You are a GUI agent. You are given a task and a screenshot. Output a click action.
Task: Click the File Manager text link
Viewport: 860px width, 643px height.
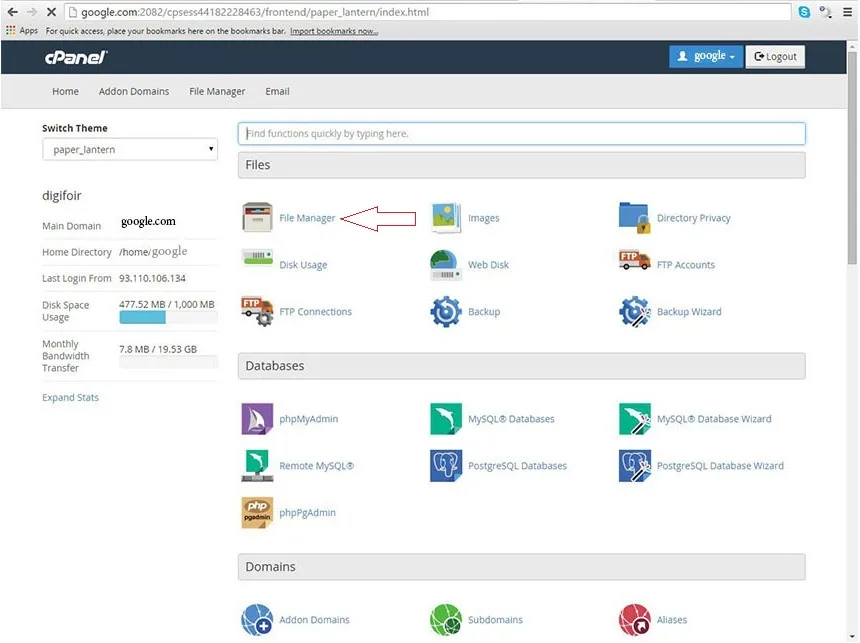307,218
